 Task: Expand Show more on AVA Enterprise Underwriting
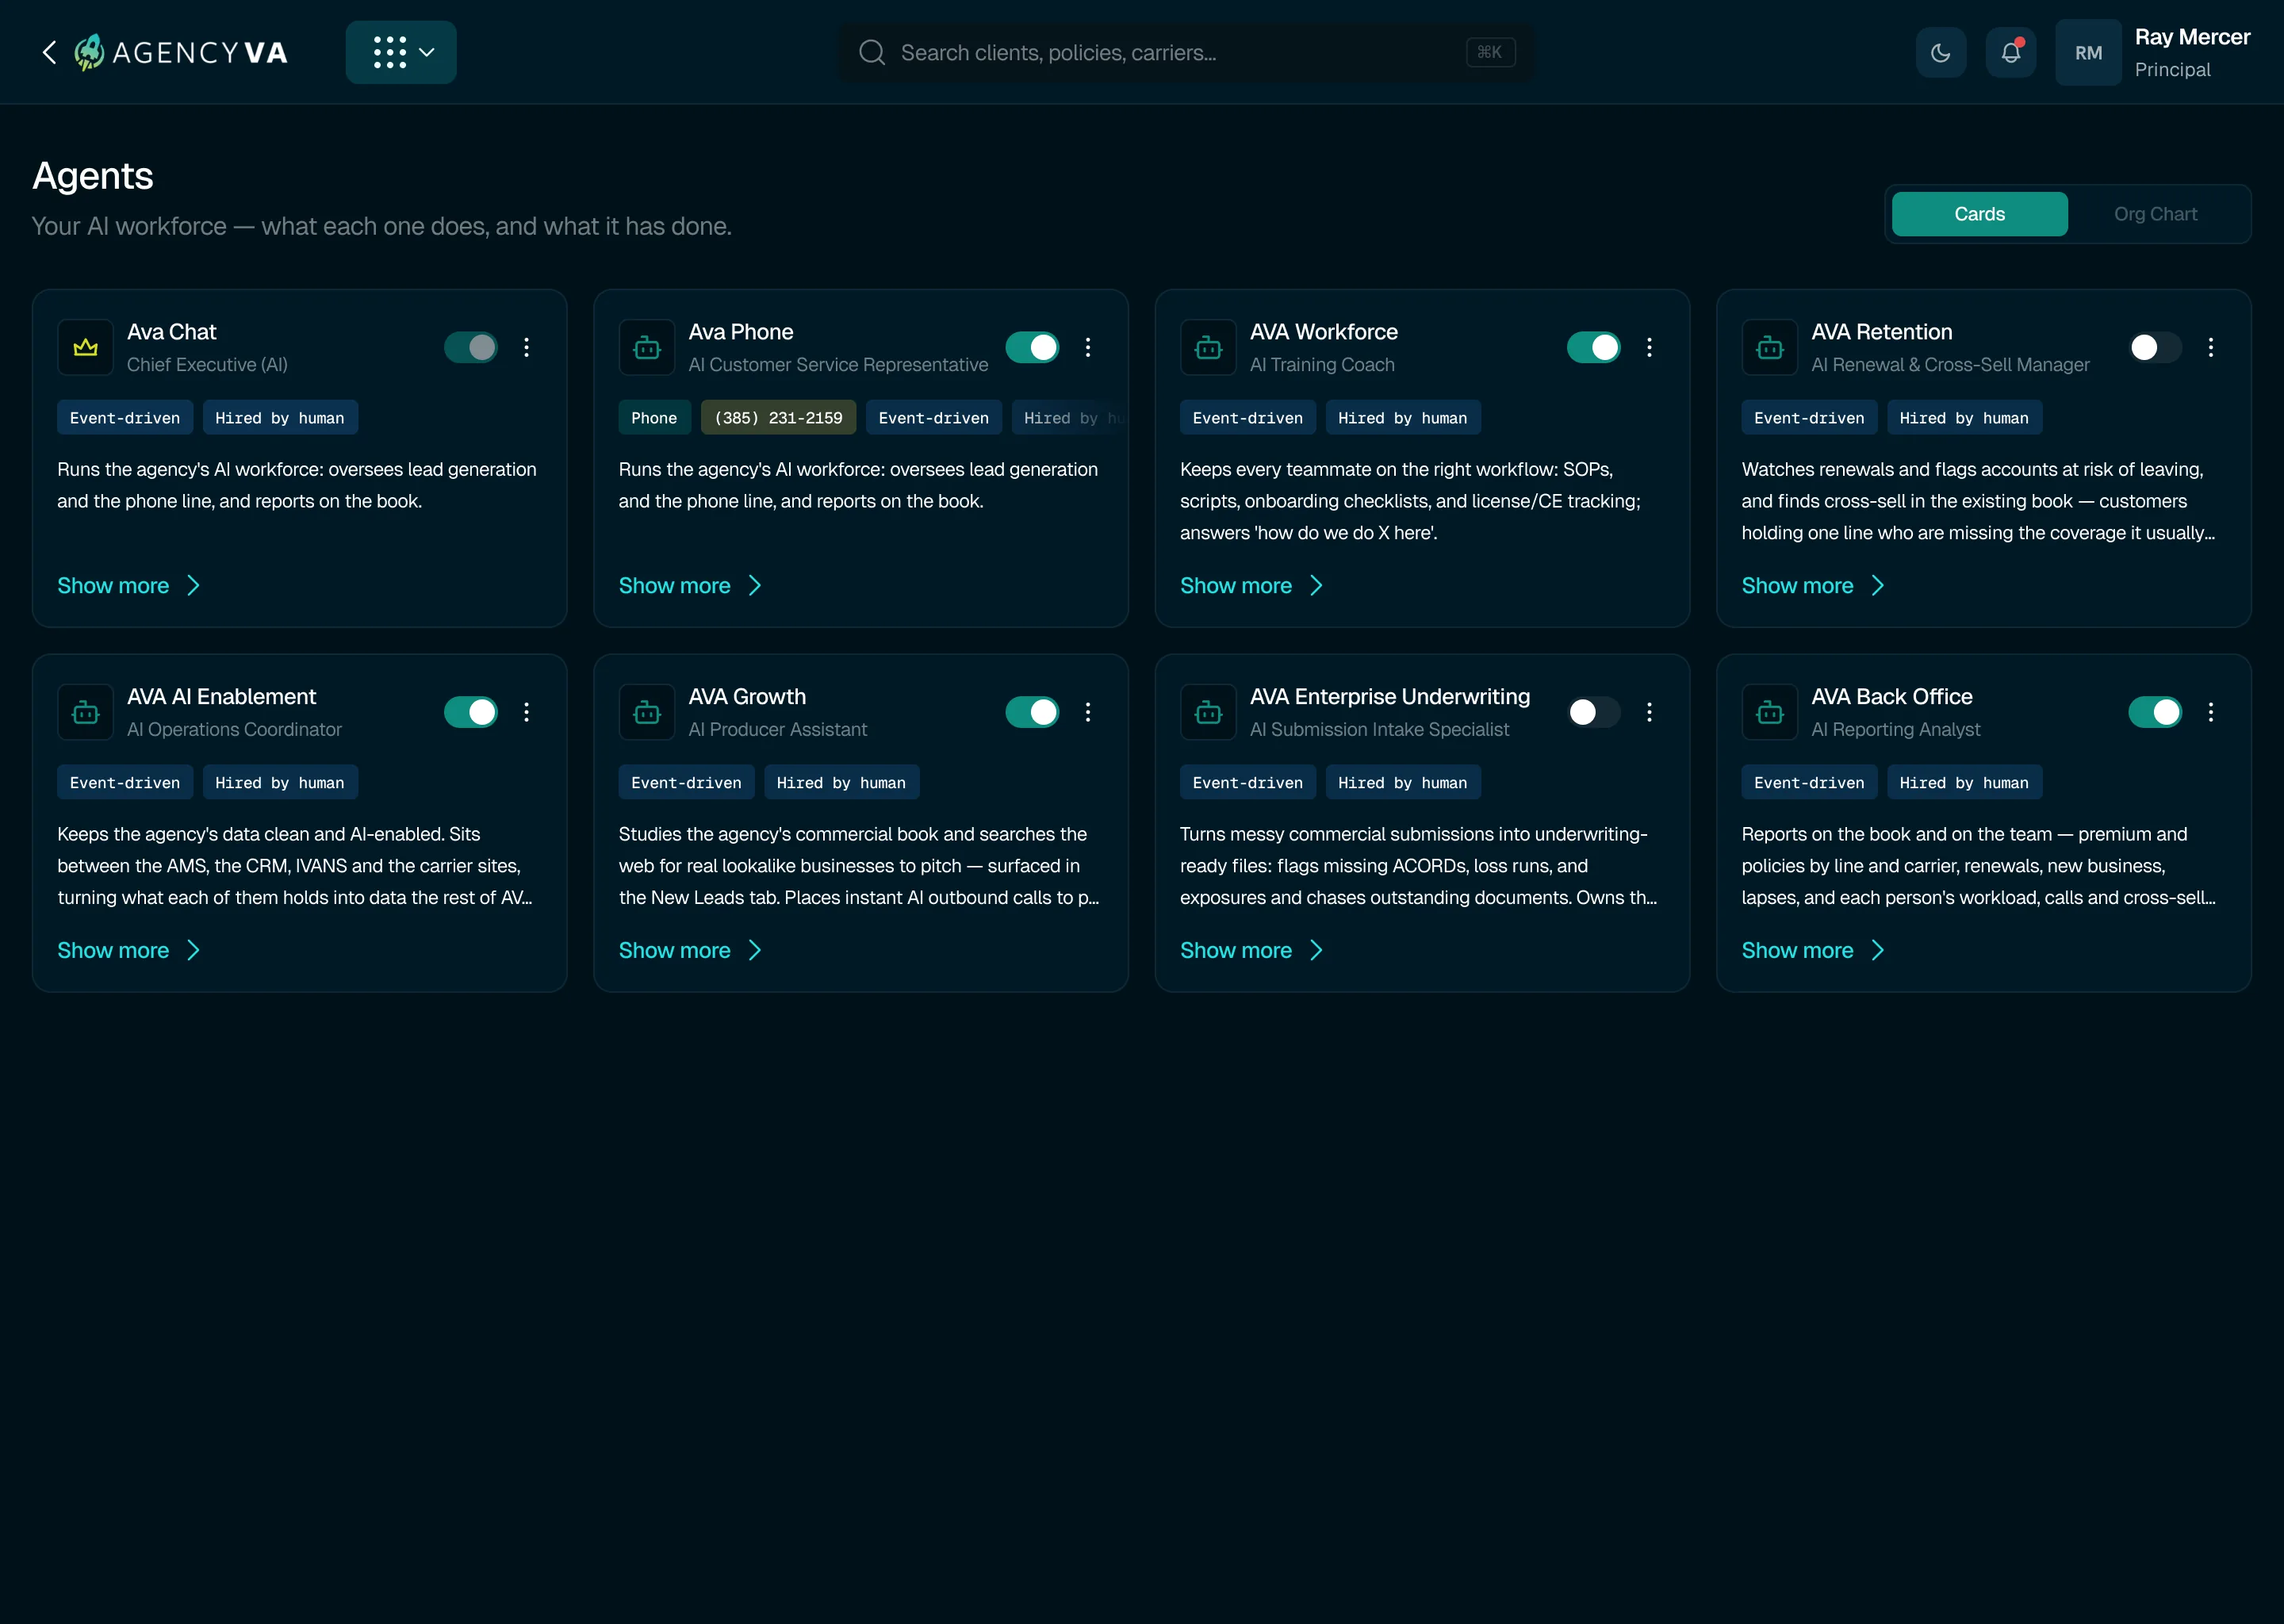tap(1252, 951)
